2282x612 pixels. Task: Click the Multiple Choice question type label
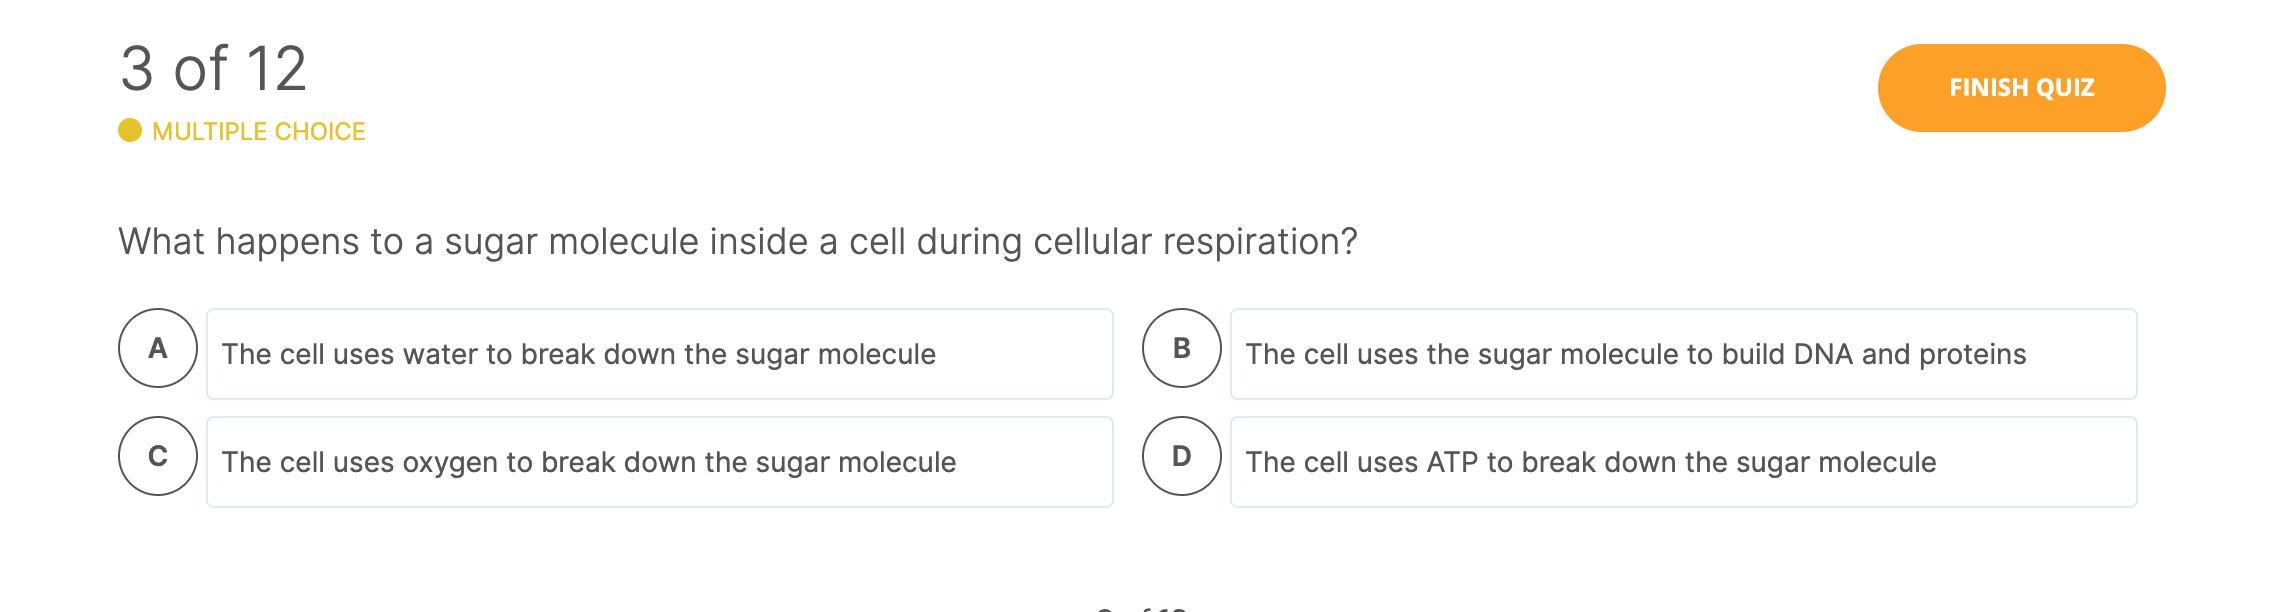point(258,132)
